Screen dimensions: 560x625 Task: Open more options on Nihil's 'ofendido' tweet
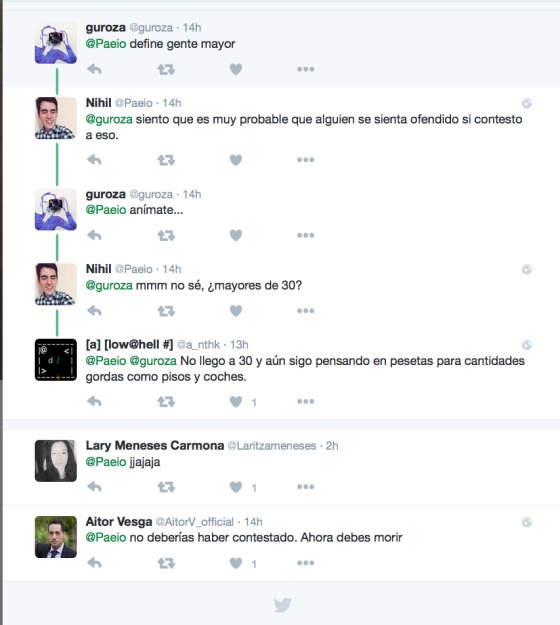306,160
